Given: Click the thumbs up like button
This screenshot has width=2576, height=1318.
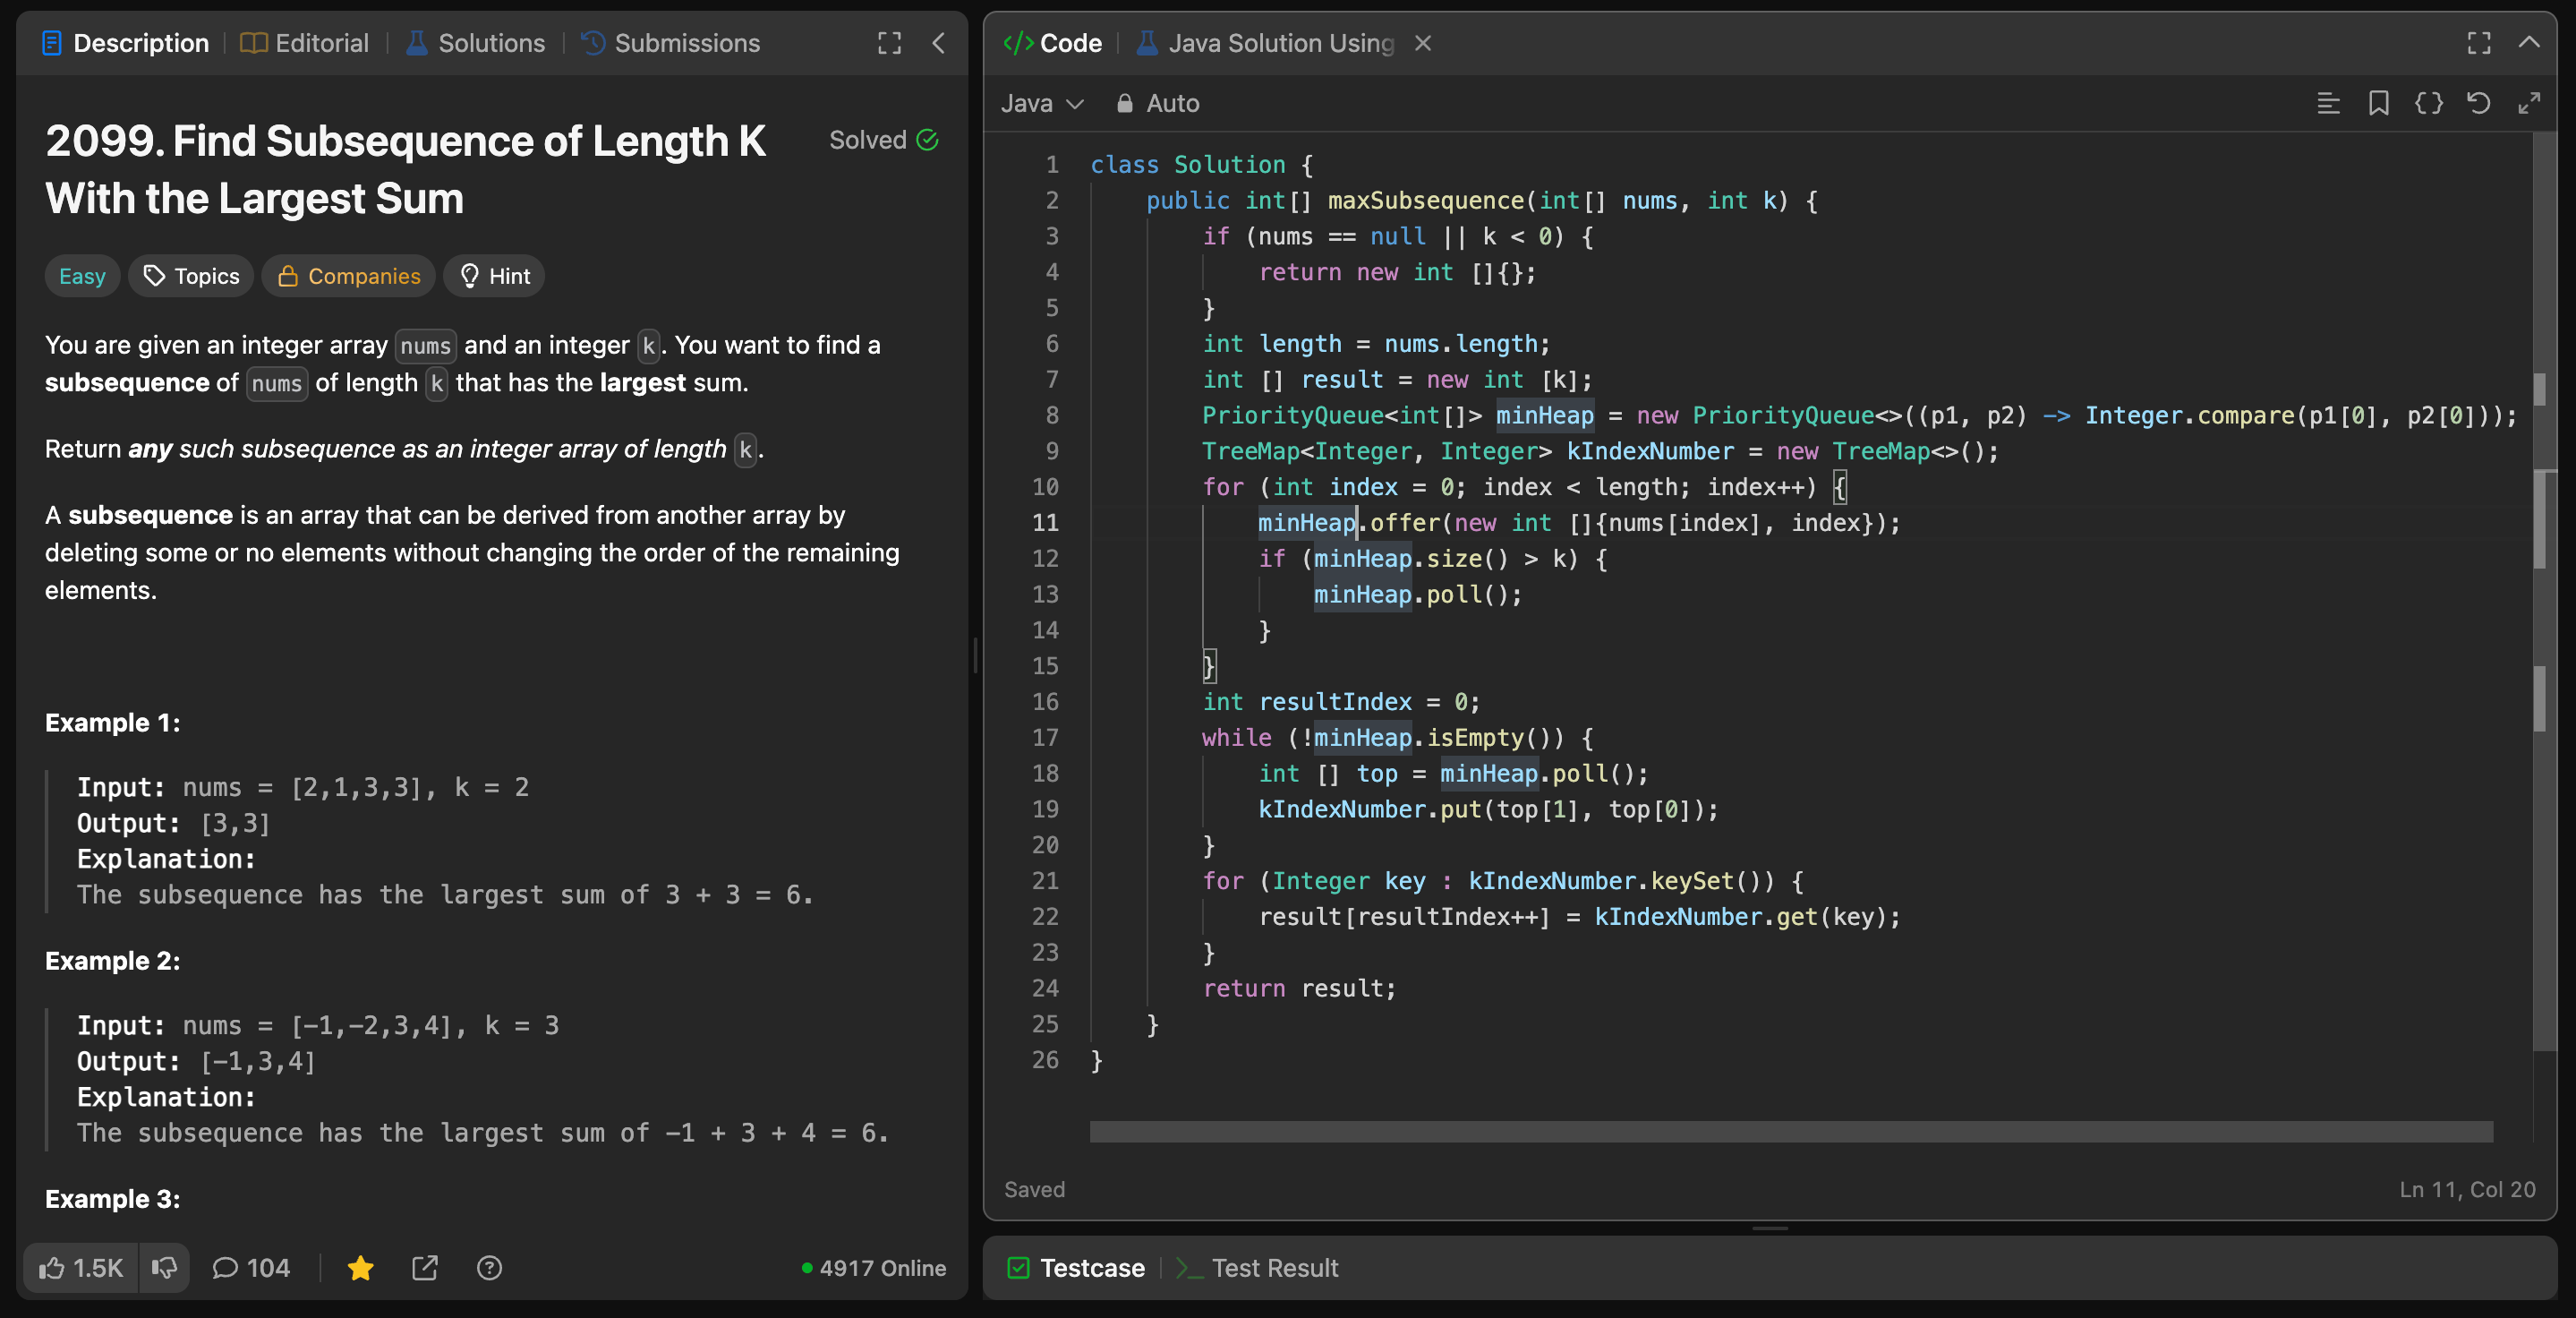Looking at the screenshot, I should pyautogui.click(x=80, y=1268).
